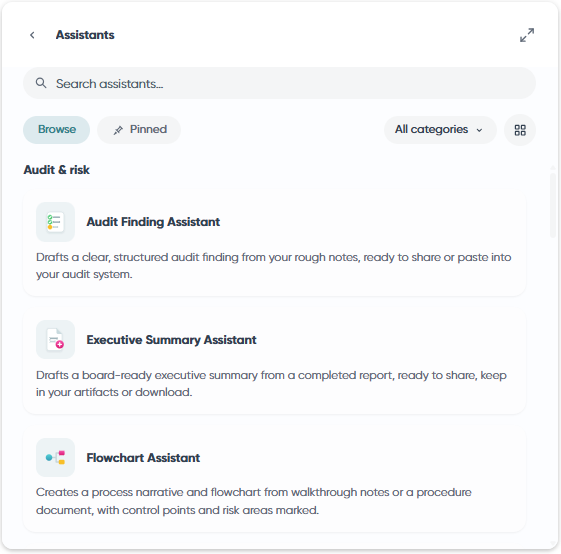
Task: Select the Audit Finding Assistant description card
Action: pos(274,243)
